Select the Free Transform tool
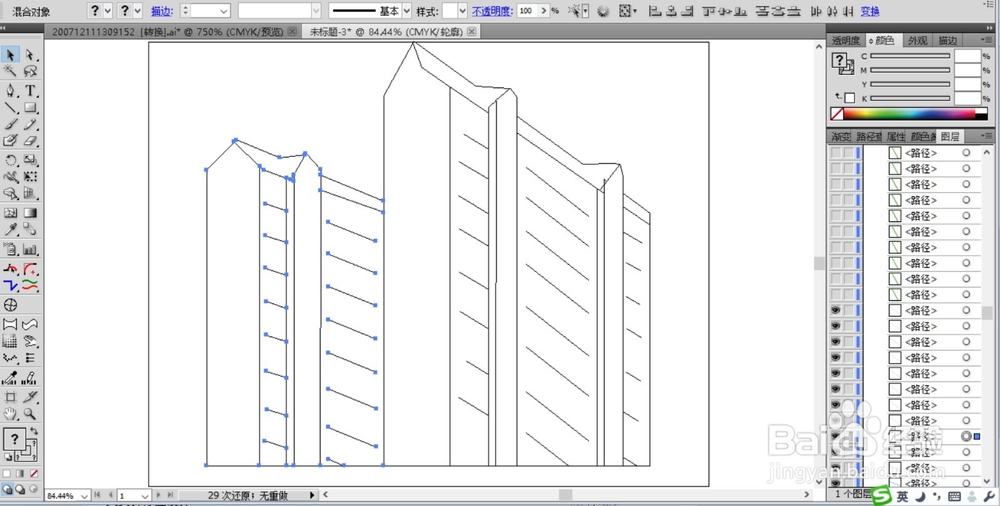Viewport: 1000px width, 506px height. click(x=30, y=177)
